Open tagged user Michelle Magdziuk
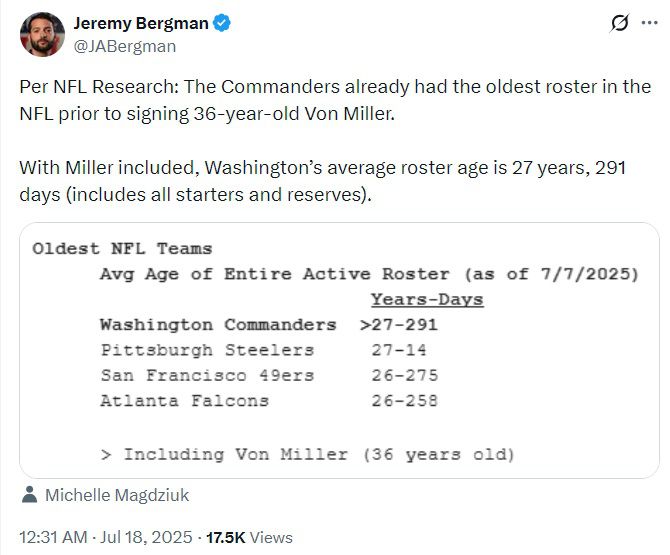This screenshot has width=670, height=555. [117, 495]
